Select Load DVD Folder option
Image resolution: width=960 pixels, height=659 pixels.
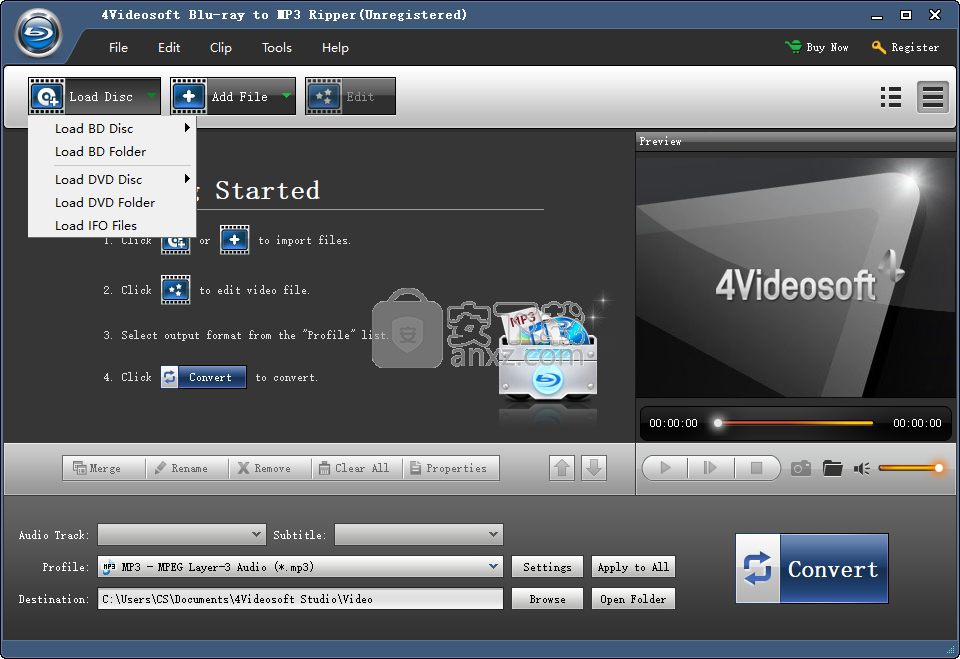tap(112, 203)
